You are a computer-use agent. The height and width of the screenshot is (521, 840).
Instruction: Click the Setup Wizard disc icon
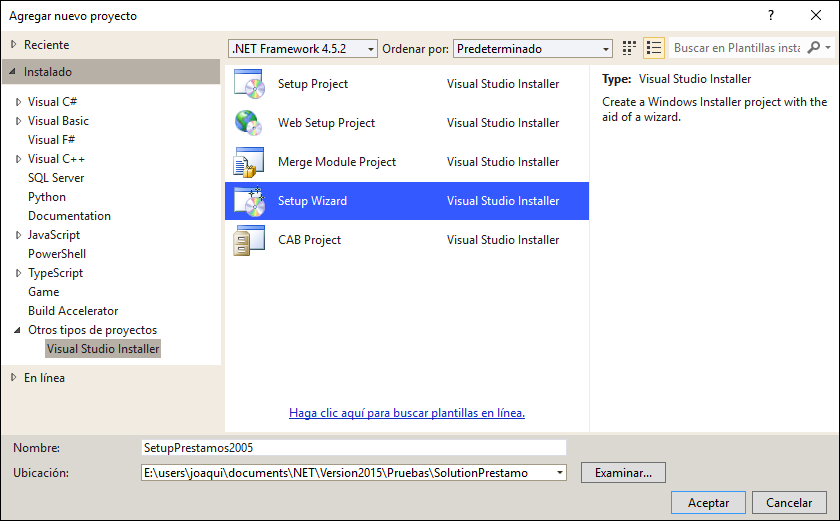click(x=249, y=201)
